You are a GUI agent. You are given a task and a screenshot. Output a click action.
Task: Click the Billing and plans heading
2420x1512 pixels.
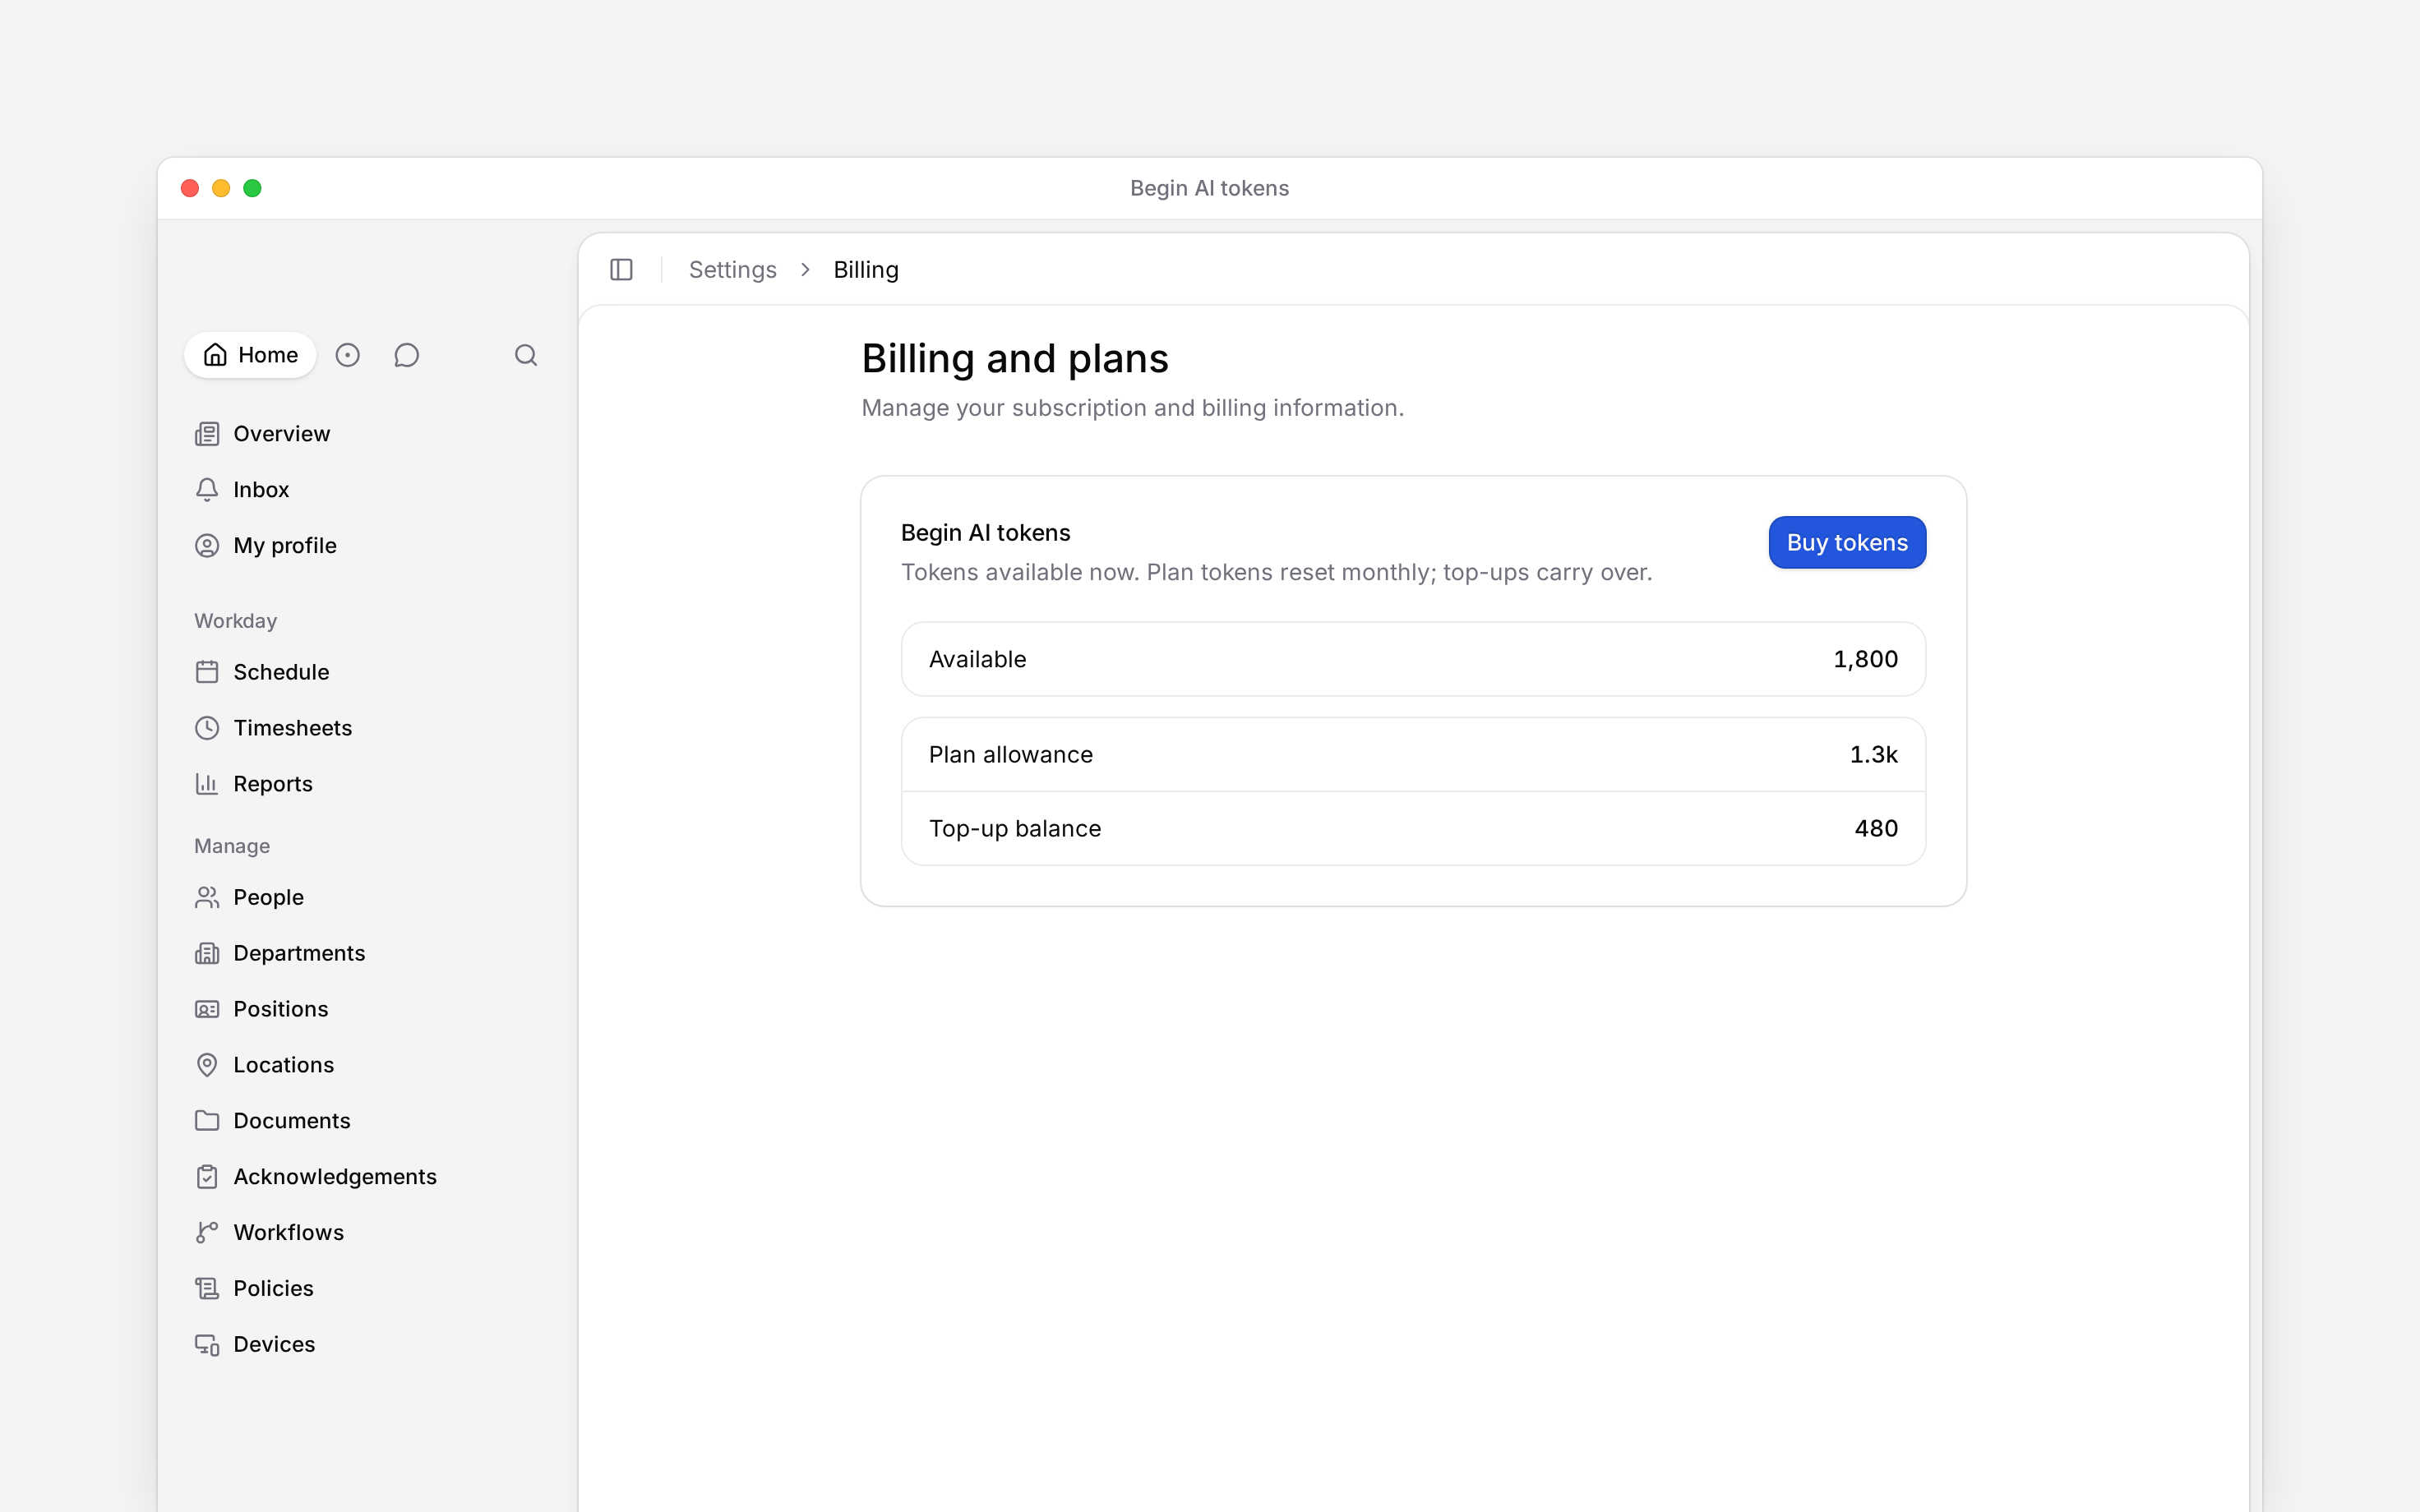tap(1014, 359)
